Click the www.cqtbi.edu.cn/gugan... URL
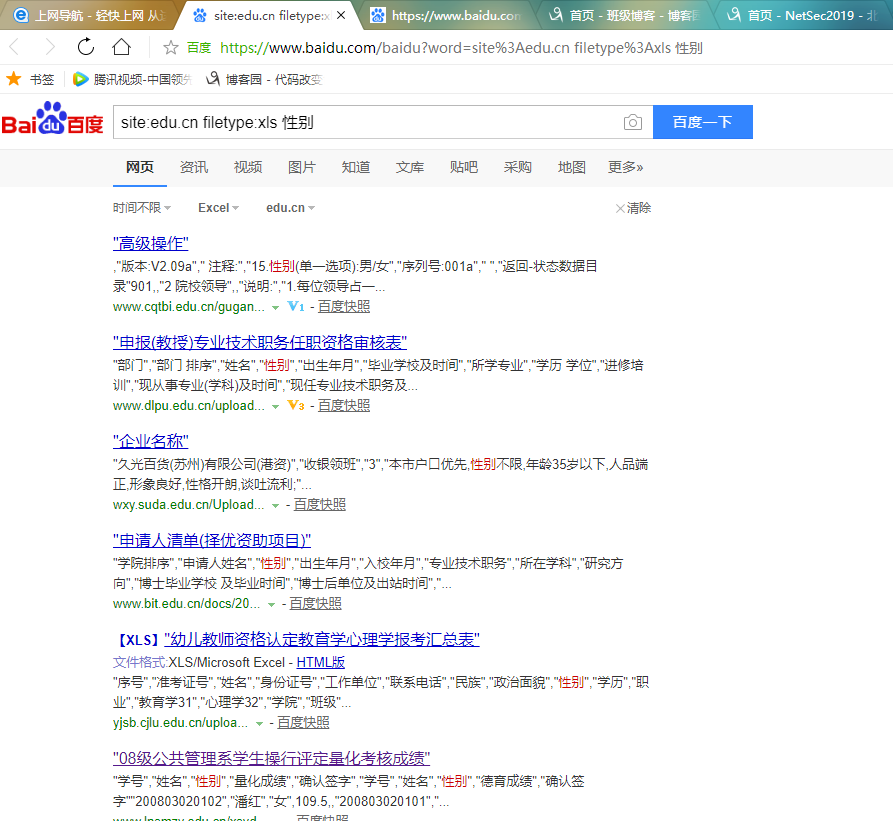 coord(189,306)
